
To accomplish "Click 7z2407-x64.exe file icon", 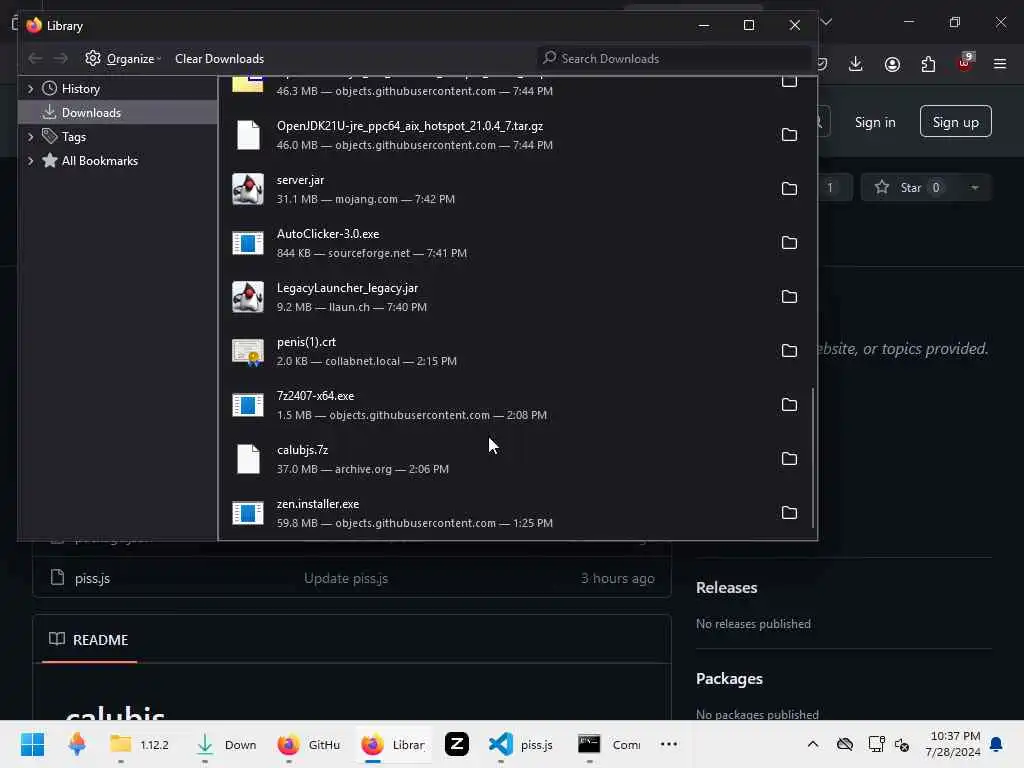I will point(248,405).
